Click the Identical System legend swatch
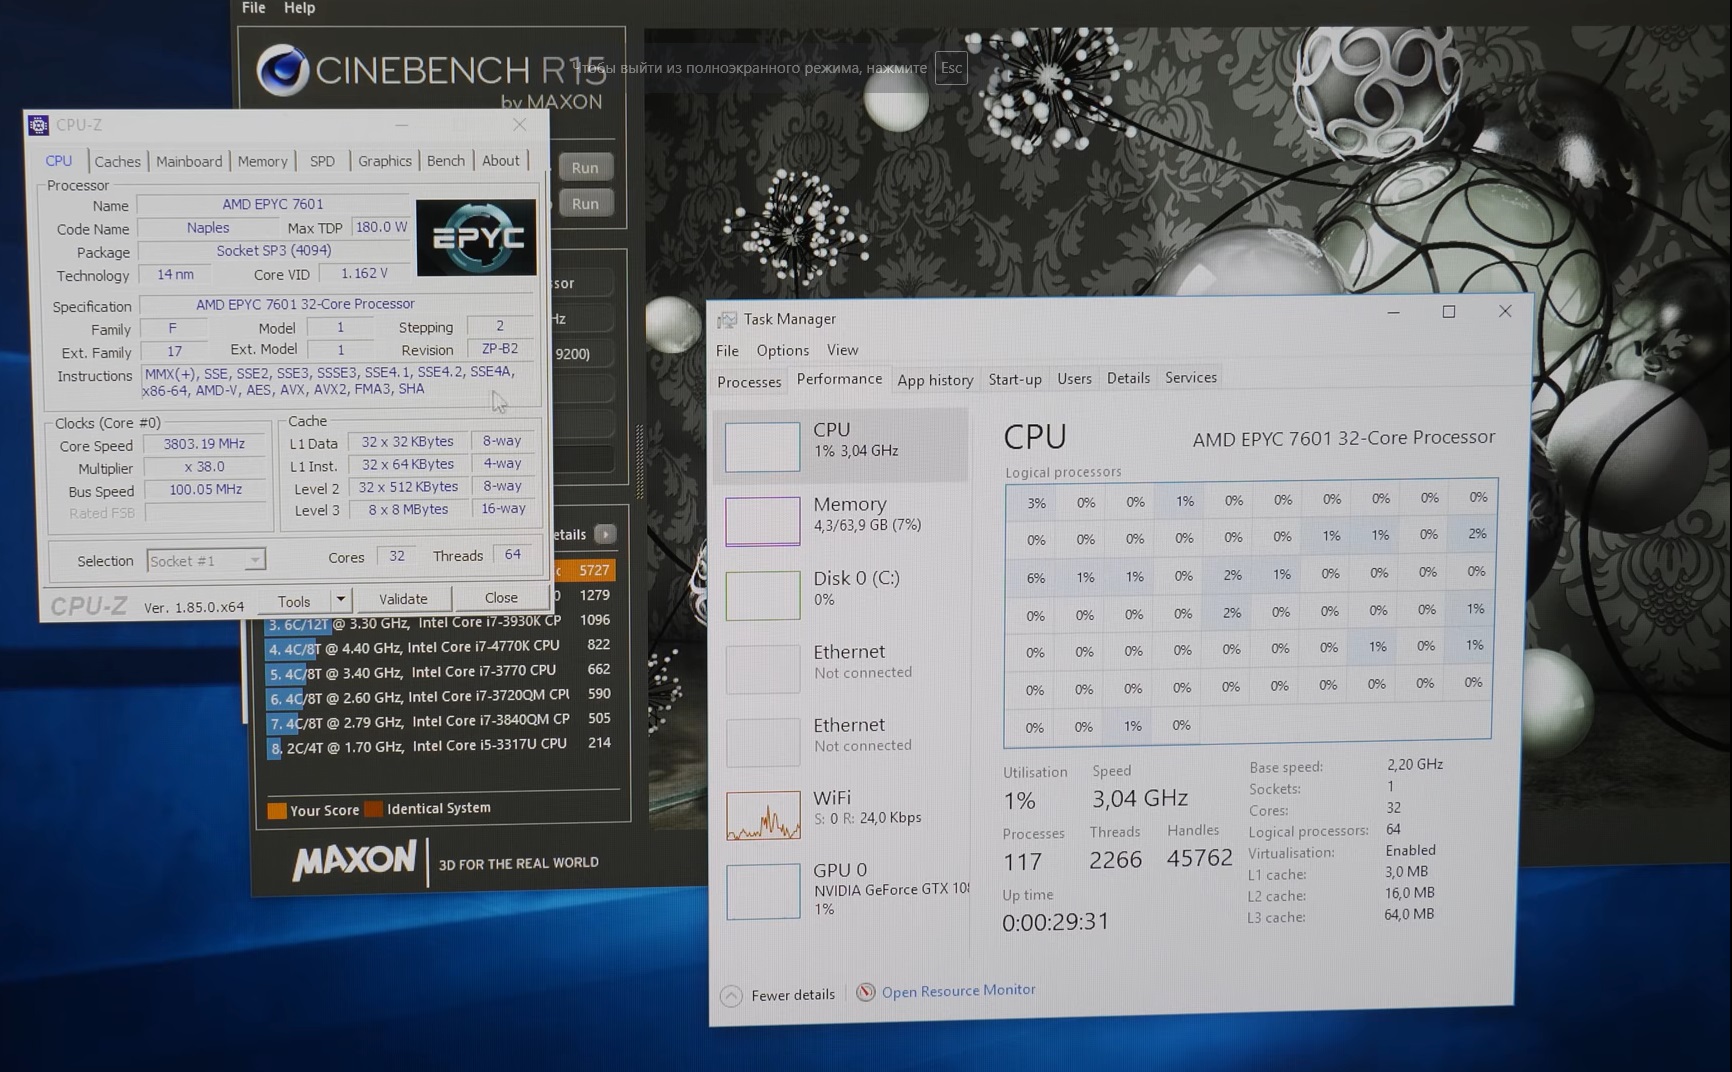The image size is (1732, 1072). 374,808
